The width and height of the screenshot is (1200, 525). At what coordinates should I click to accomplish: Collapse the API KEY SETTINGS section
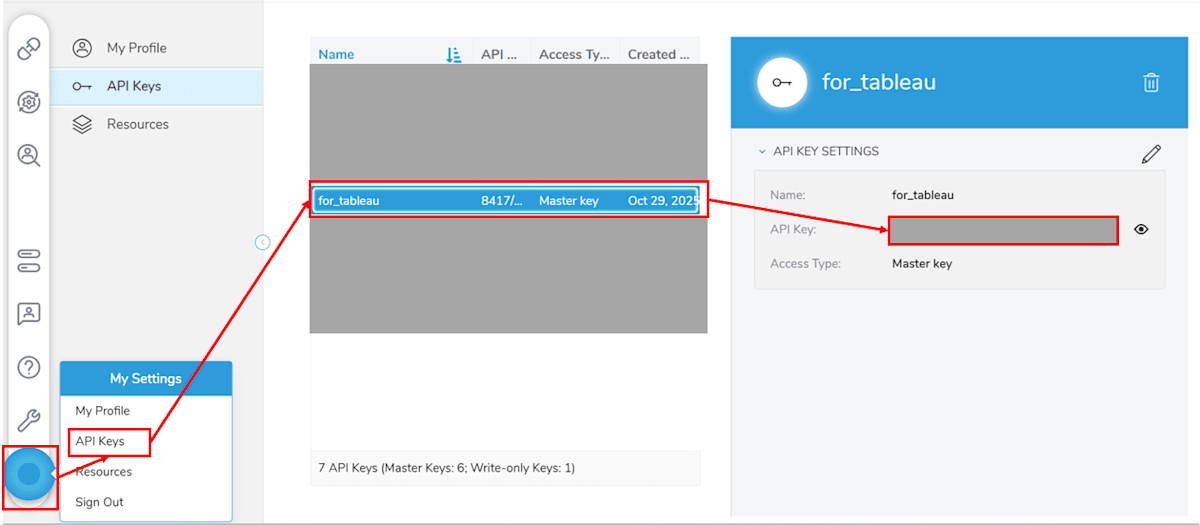pos(762,152)
